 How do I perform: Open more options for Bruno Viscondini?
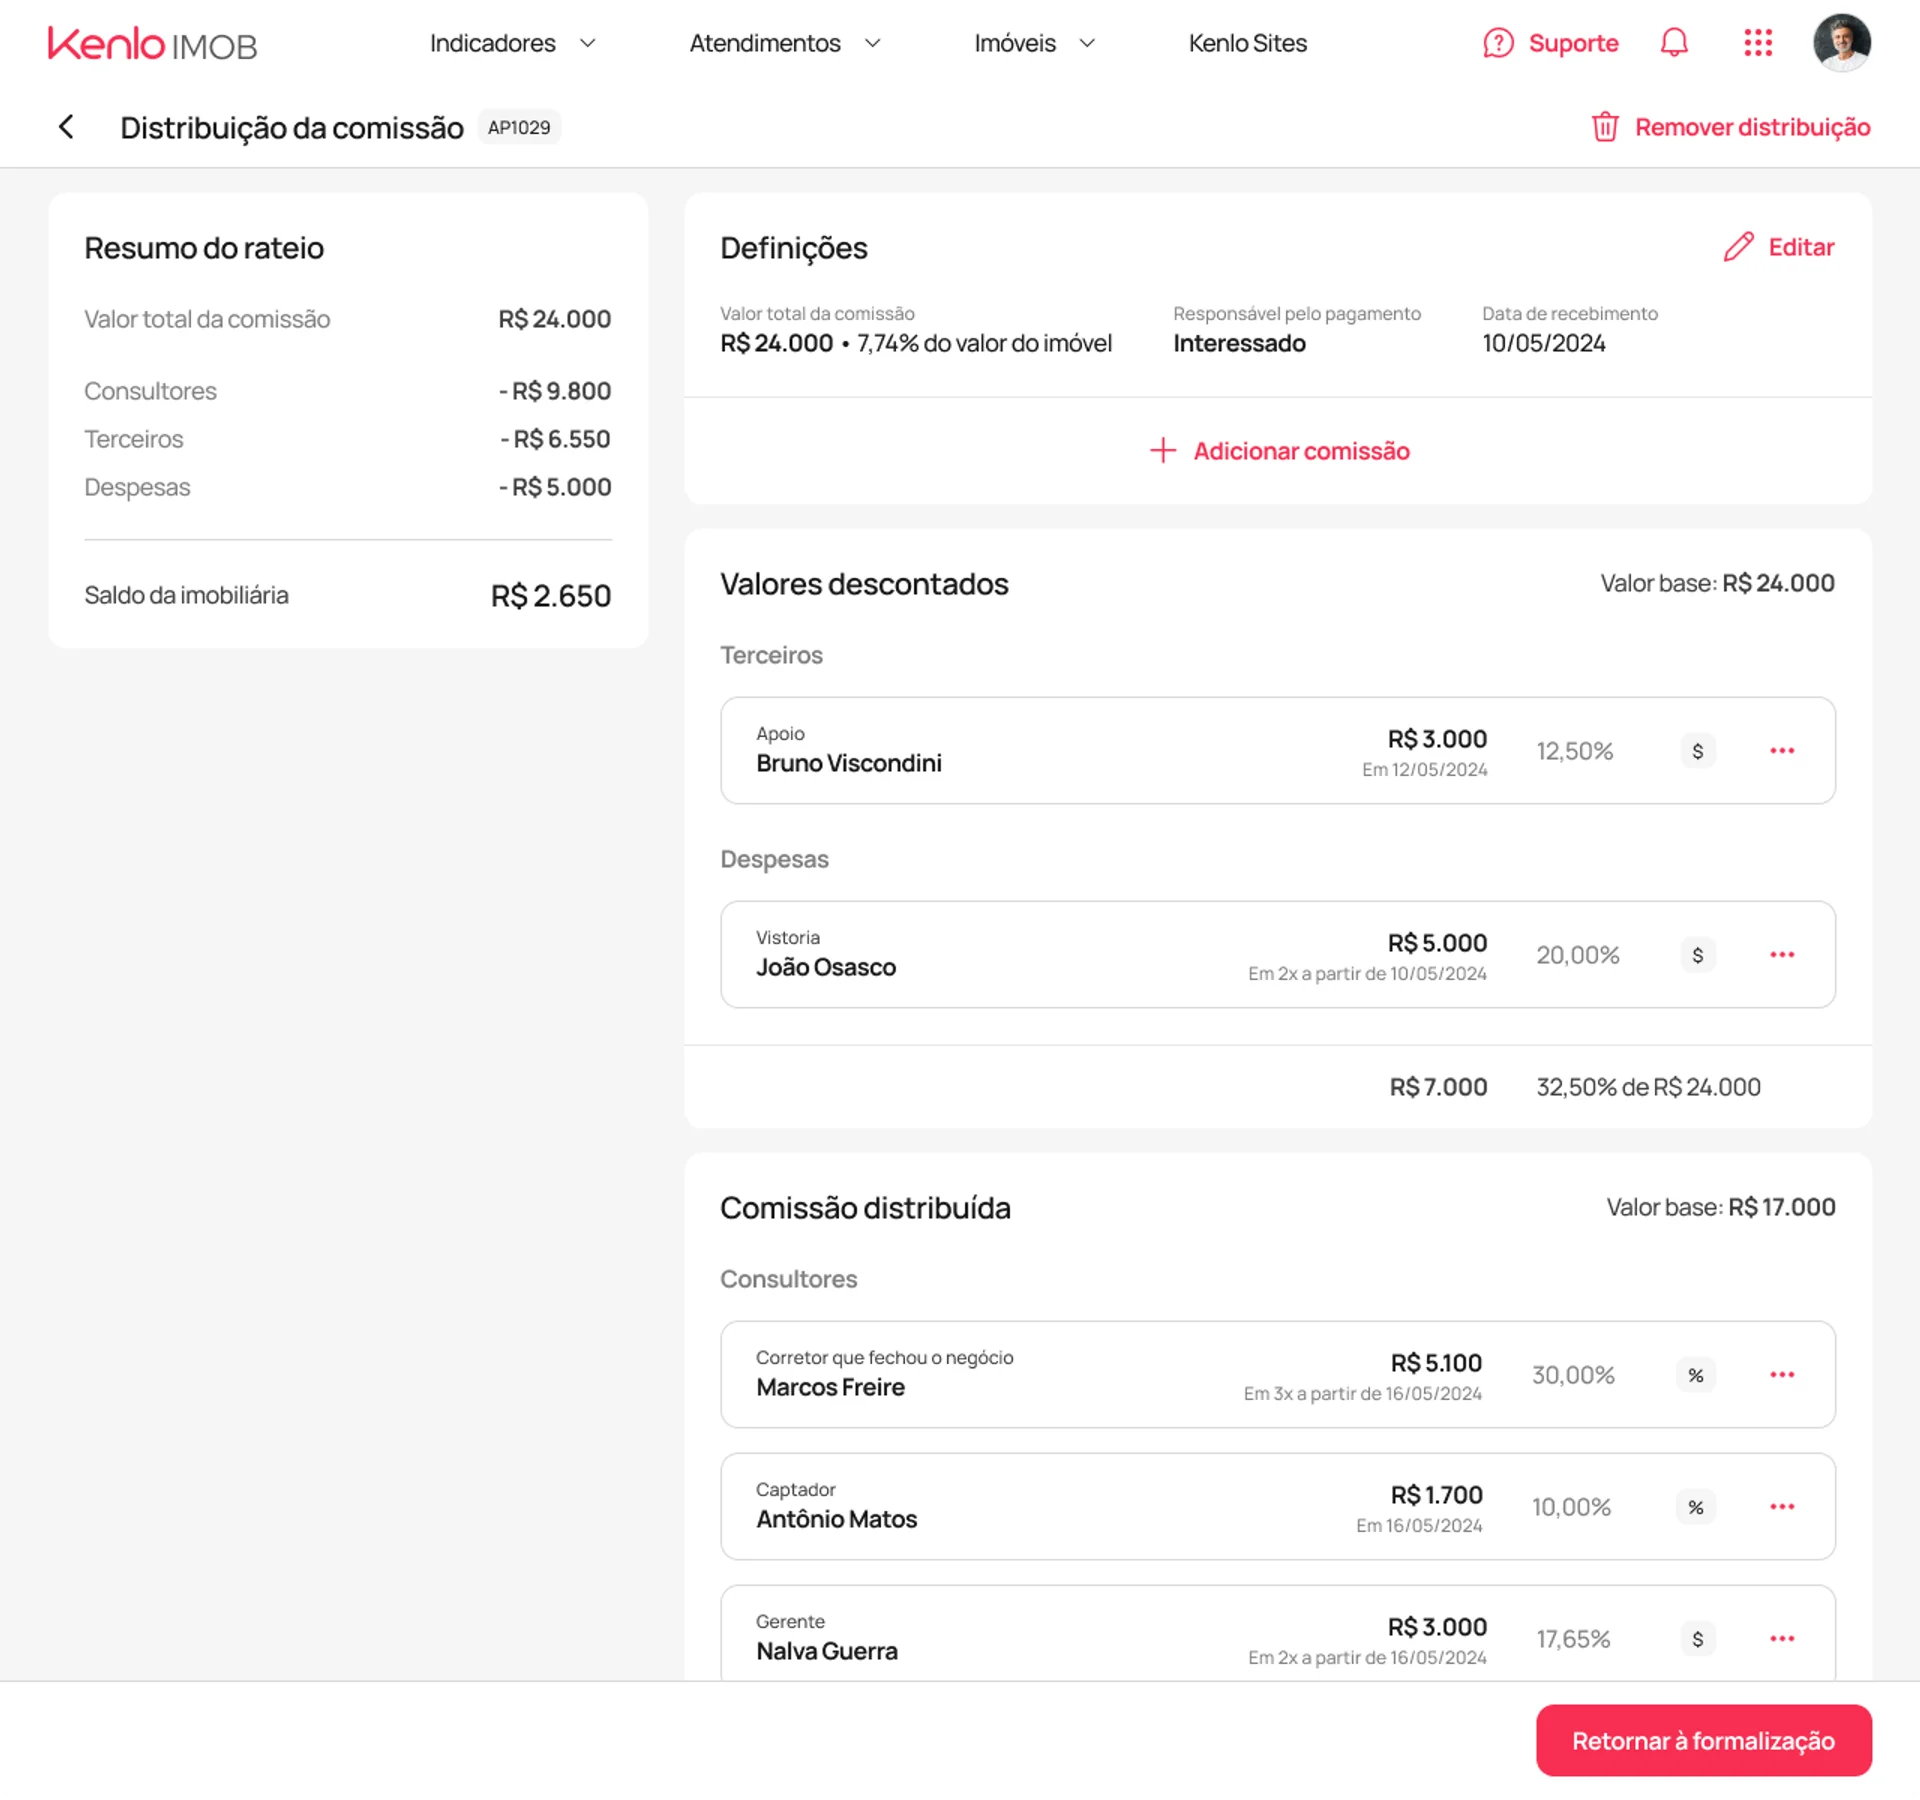click(x=1782, y=750)
